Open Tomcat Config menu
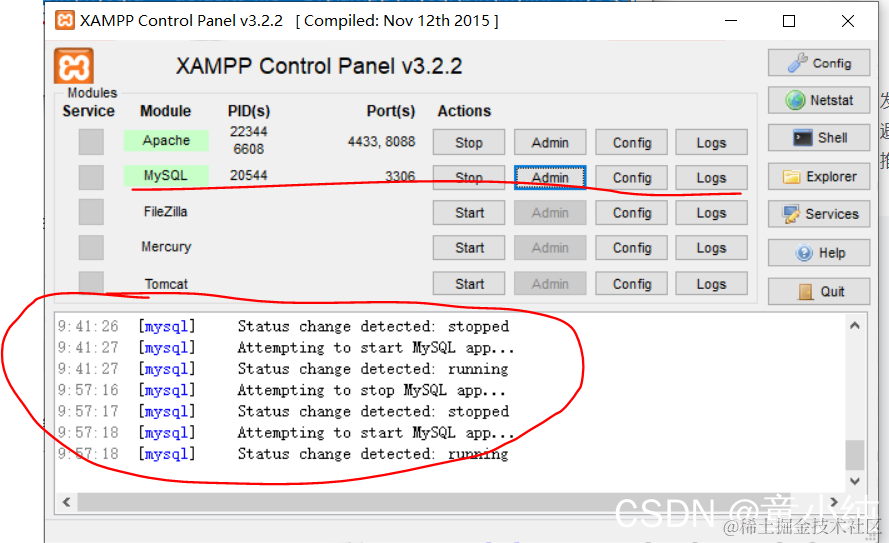This screenshot has width=889, height=543. point(632,283)
